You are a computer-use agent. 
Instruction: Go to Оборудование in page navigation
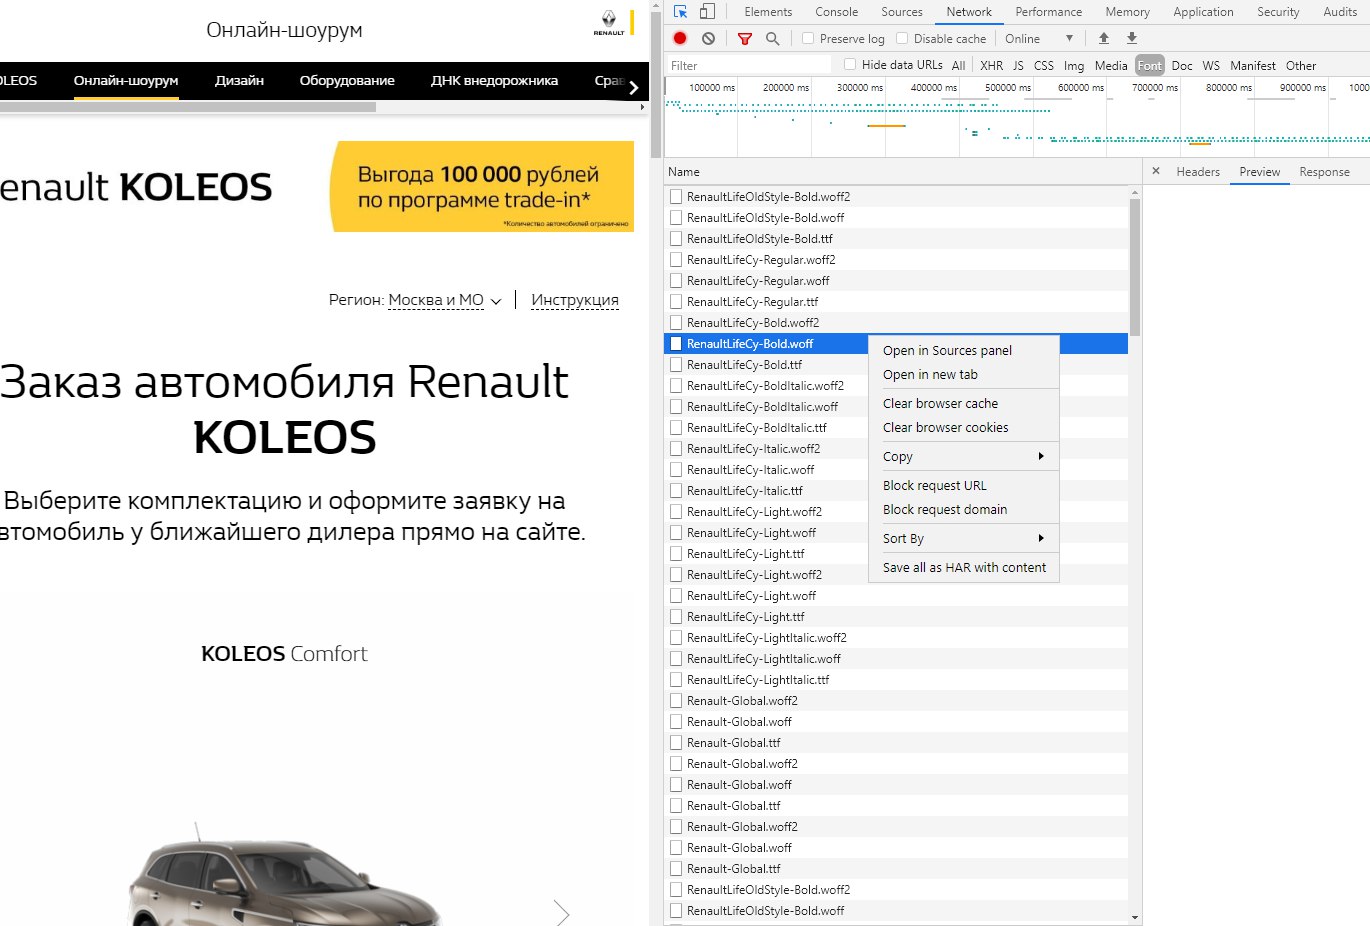(x=347, y=81)
